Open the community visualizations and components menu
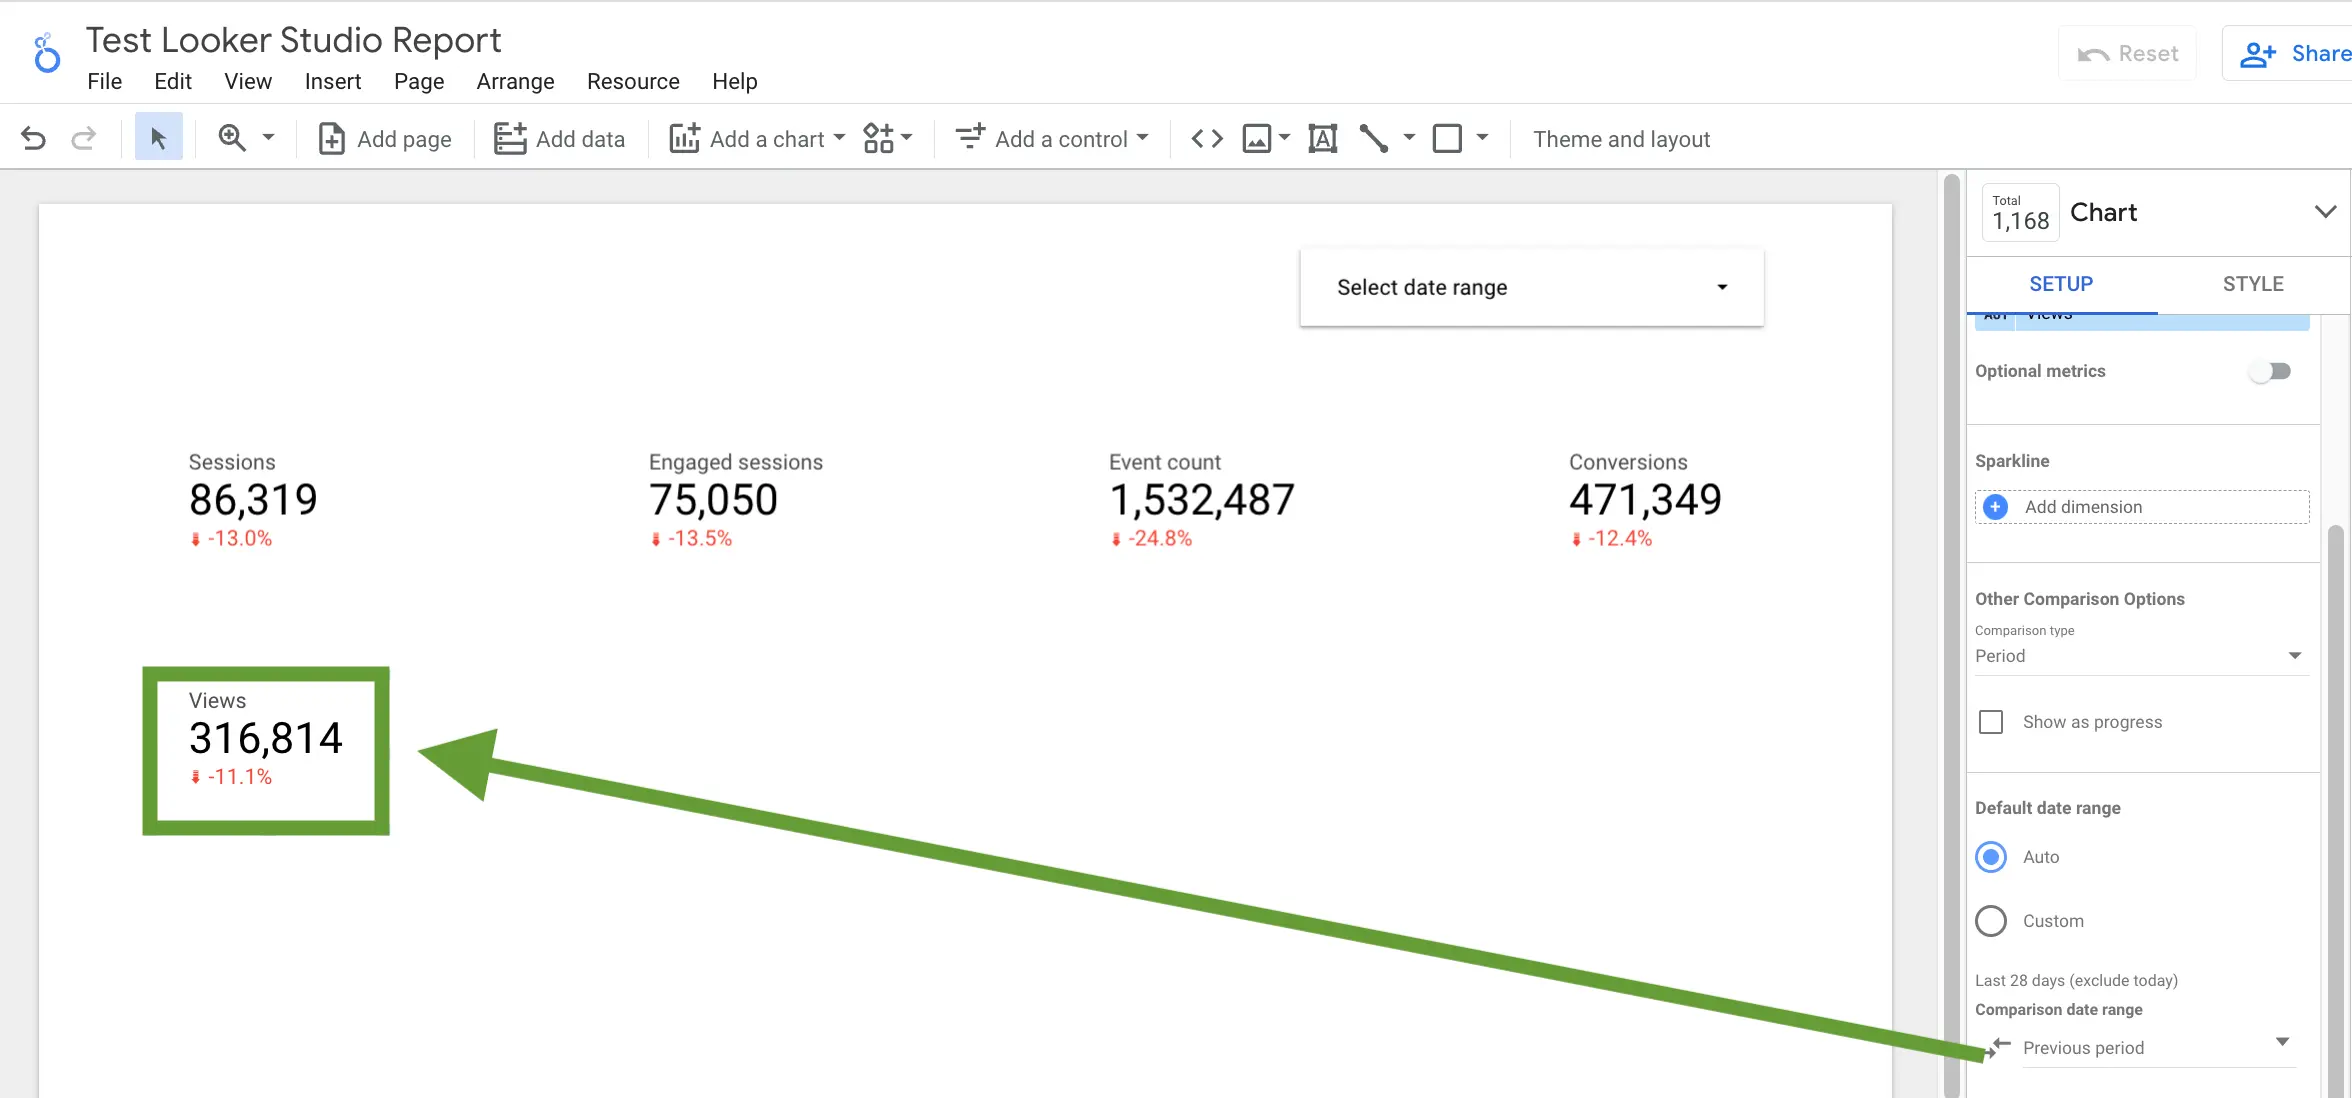Viewport: 2352px width, 1098px height. (888, 138)
